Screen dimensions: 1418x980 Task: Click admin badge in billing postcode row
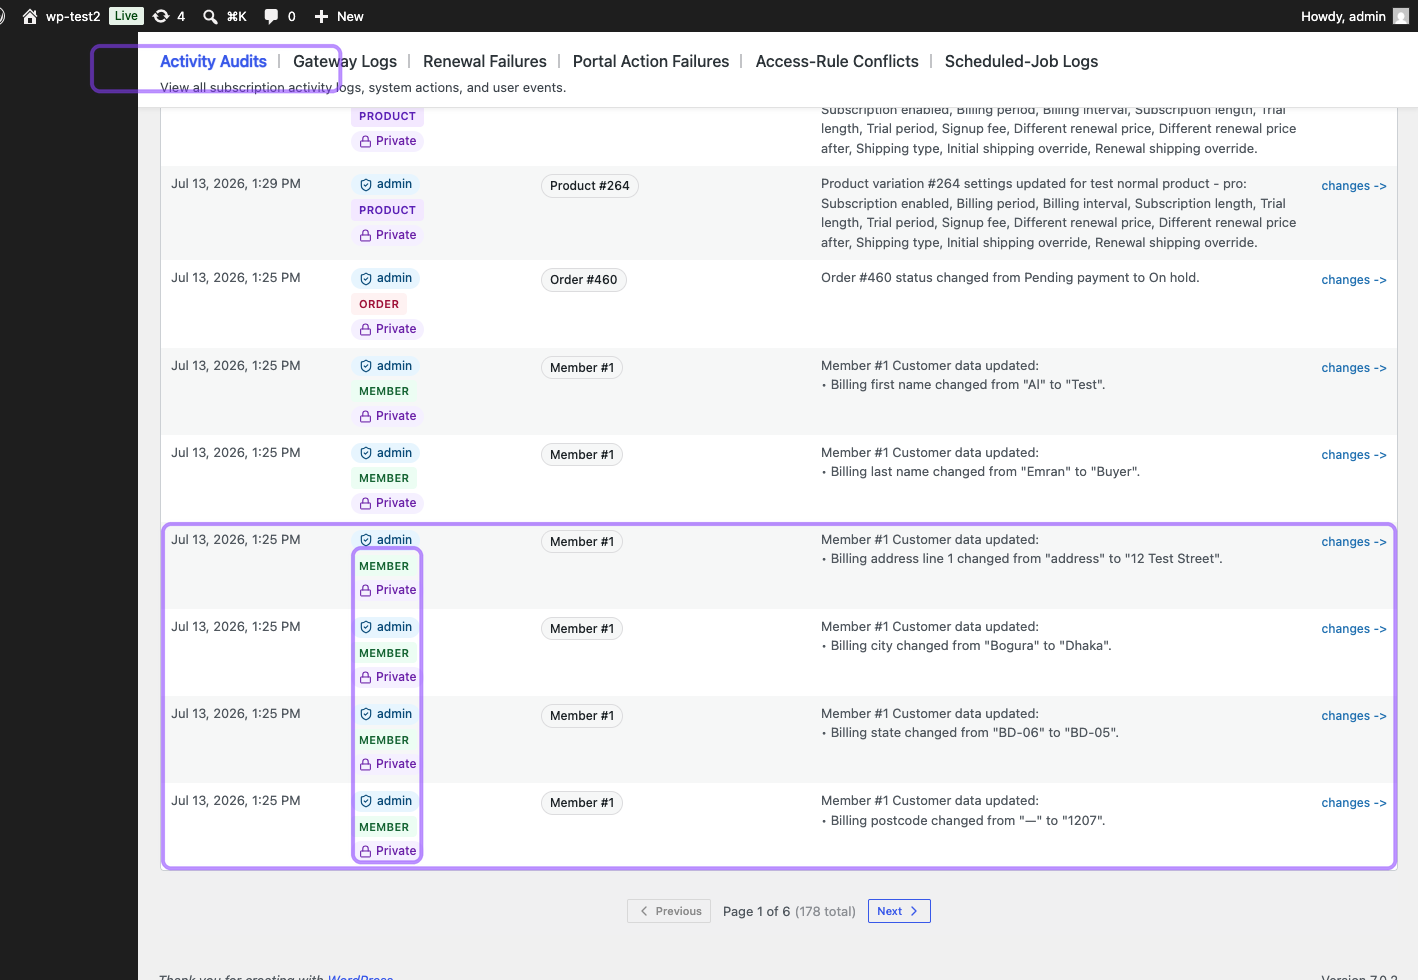click(x=386, y=801)
